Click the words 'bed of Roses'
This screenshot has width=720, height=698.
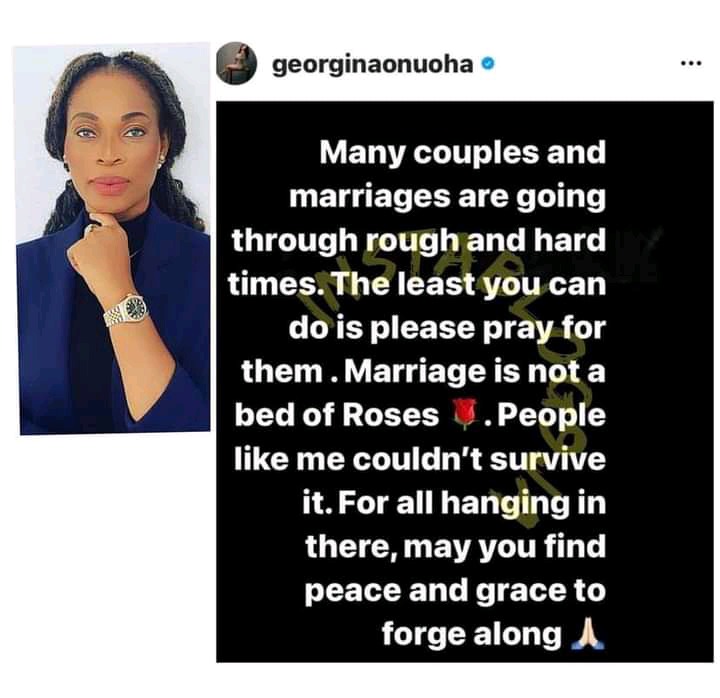(337, 415)
